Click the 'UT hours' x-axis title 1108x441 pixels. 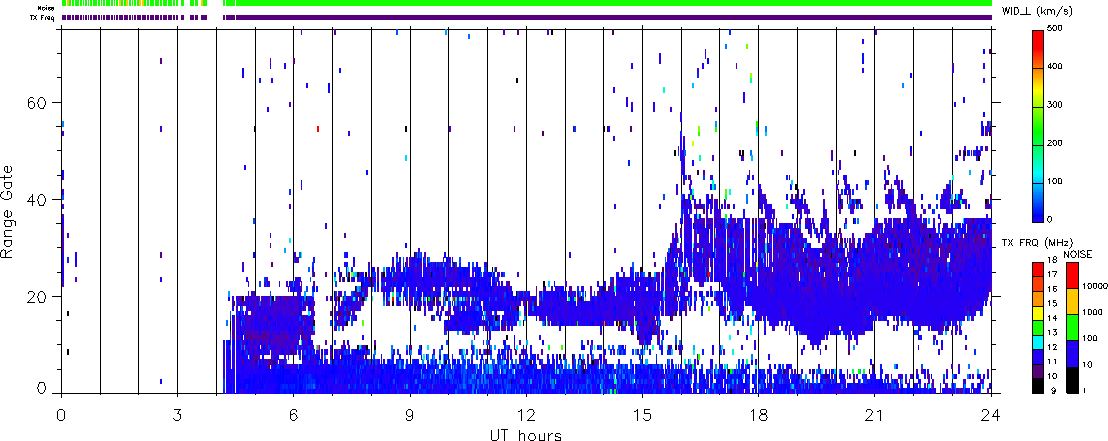(x=526, y=434)
